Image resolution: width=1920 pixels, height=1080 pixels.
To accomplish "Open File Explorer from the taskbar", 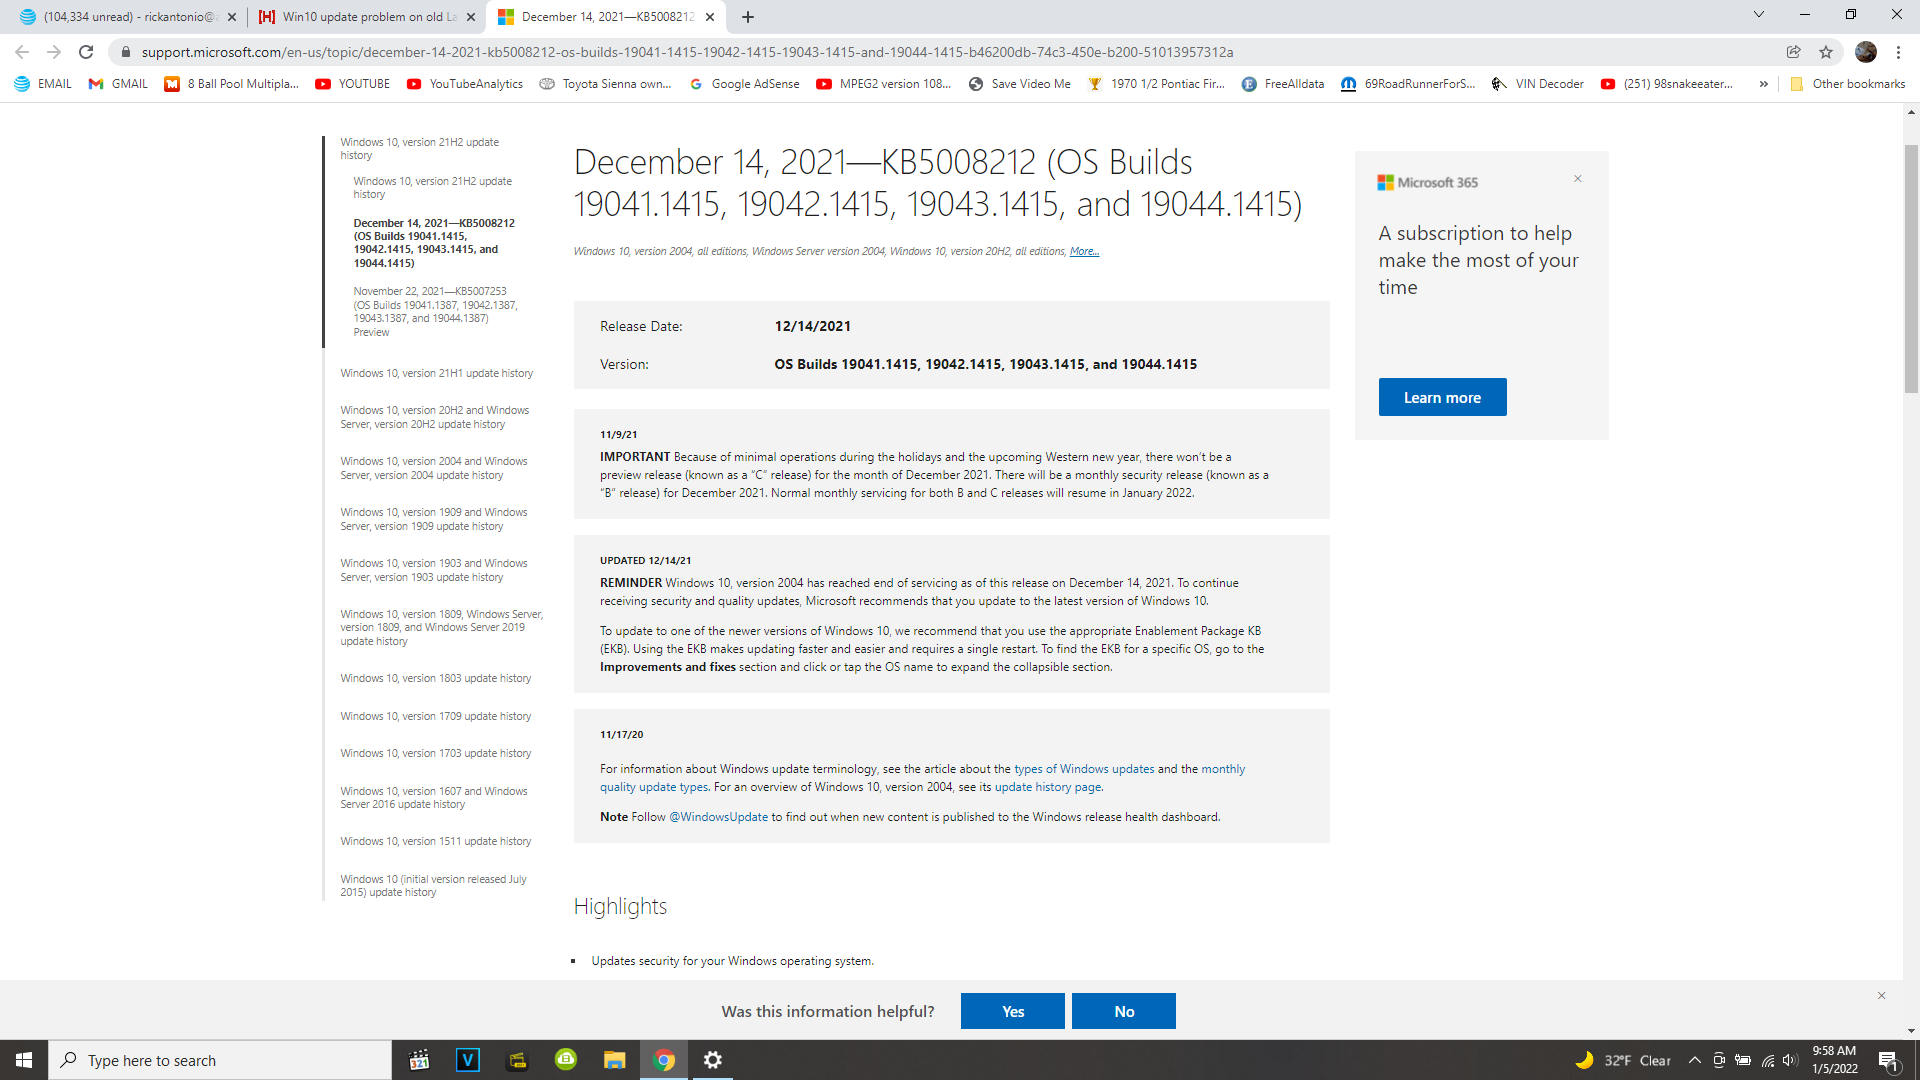I will coord(614,1060).
